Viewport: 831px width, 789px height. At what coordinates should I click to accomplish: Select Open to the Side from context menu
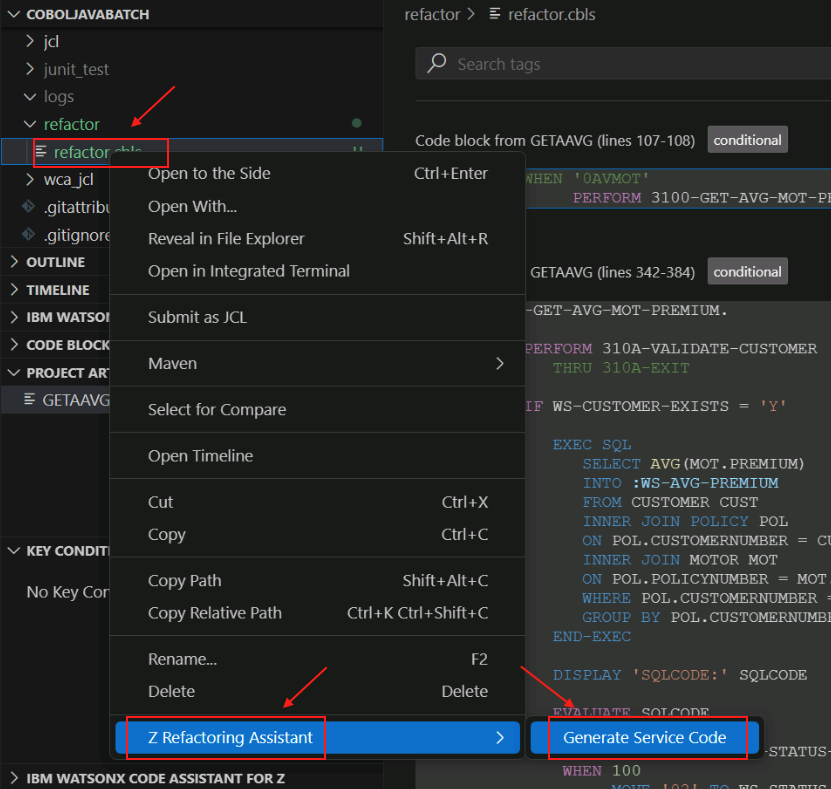click(x=209, y=172)
